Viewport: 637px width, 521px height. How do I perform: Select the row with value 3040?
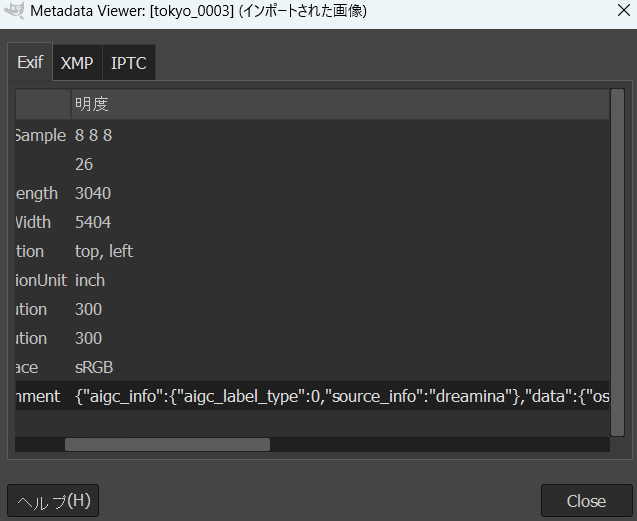click(x=312, y=193)
